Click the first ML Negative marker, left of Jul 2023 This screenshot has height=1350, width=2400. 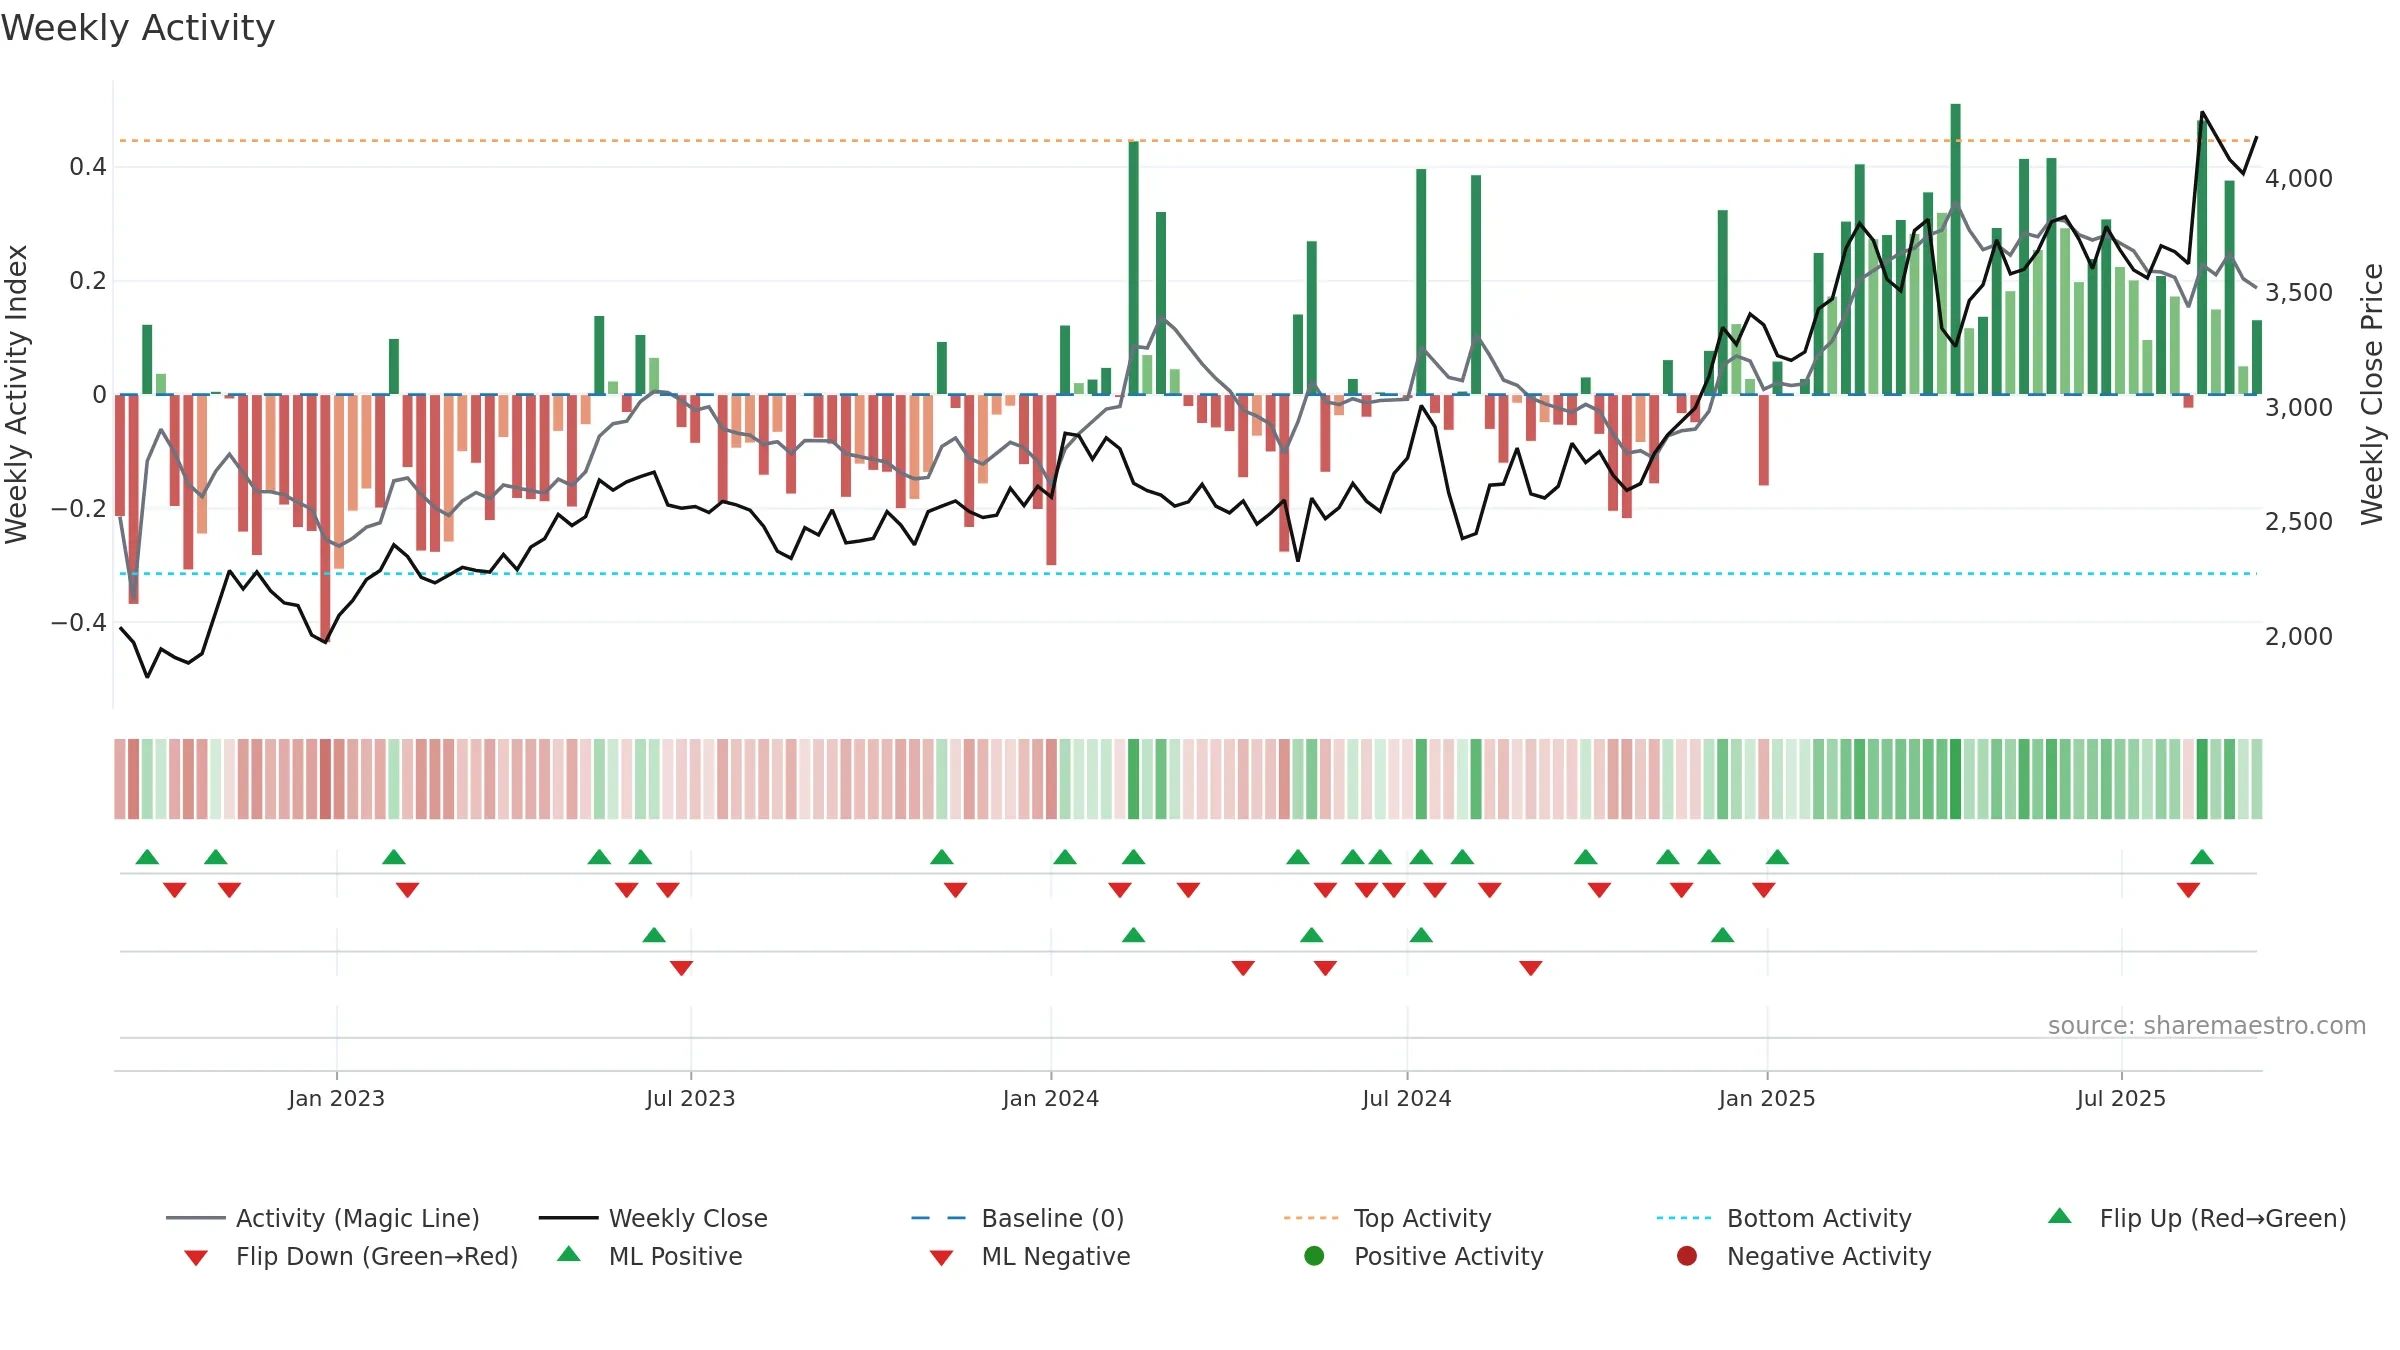point(682,968)
